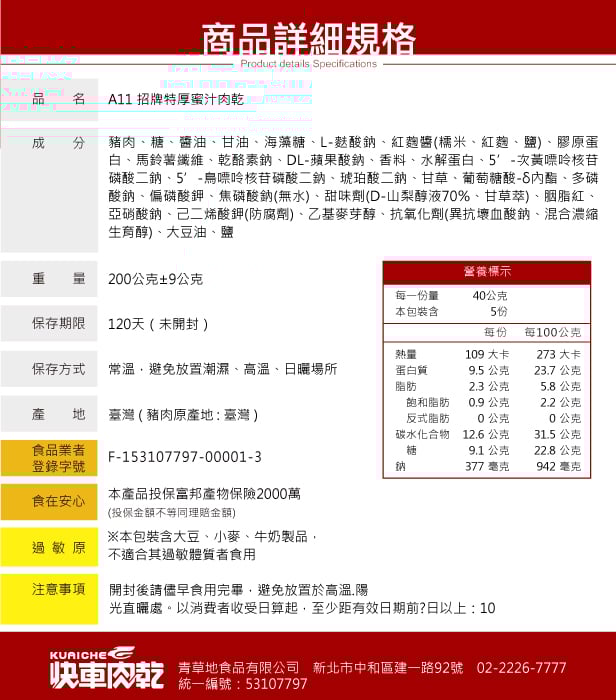
Task: Click the 商品詳細規格 heading
Action: point(308,38)
